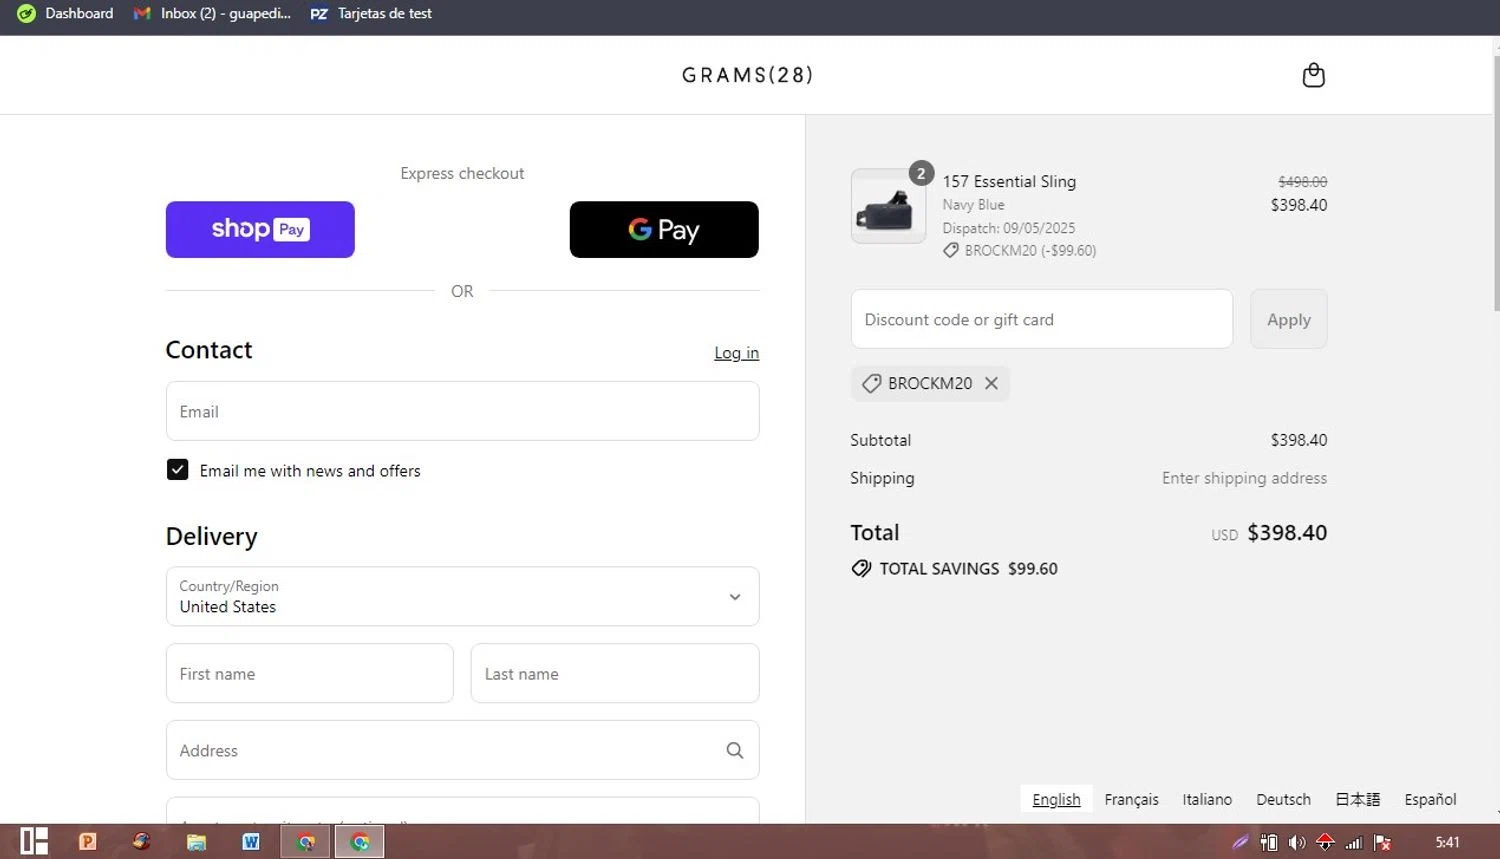Click the address search magnifier icon
Viewport: 1500px width, 859px height.
(734, 750)
